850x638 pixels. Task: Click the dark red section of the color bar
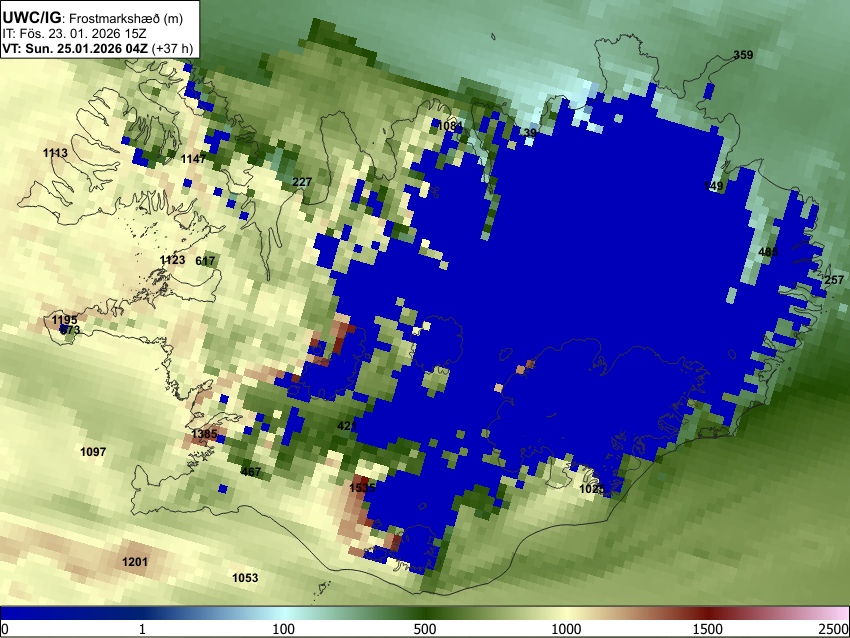click(x=708, y=613)
